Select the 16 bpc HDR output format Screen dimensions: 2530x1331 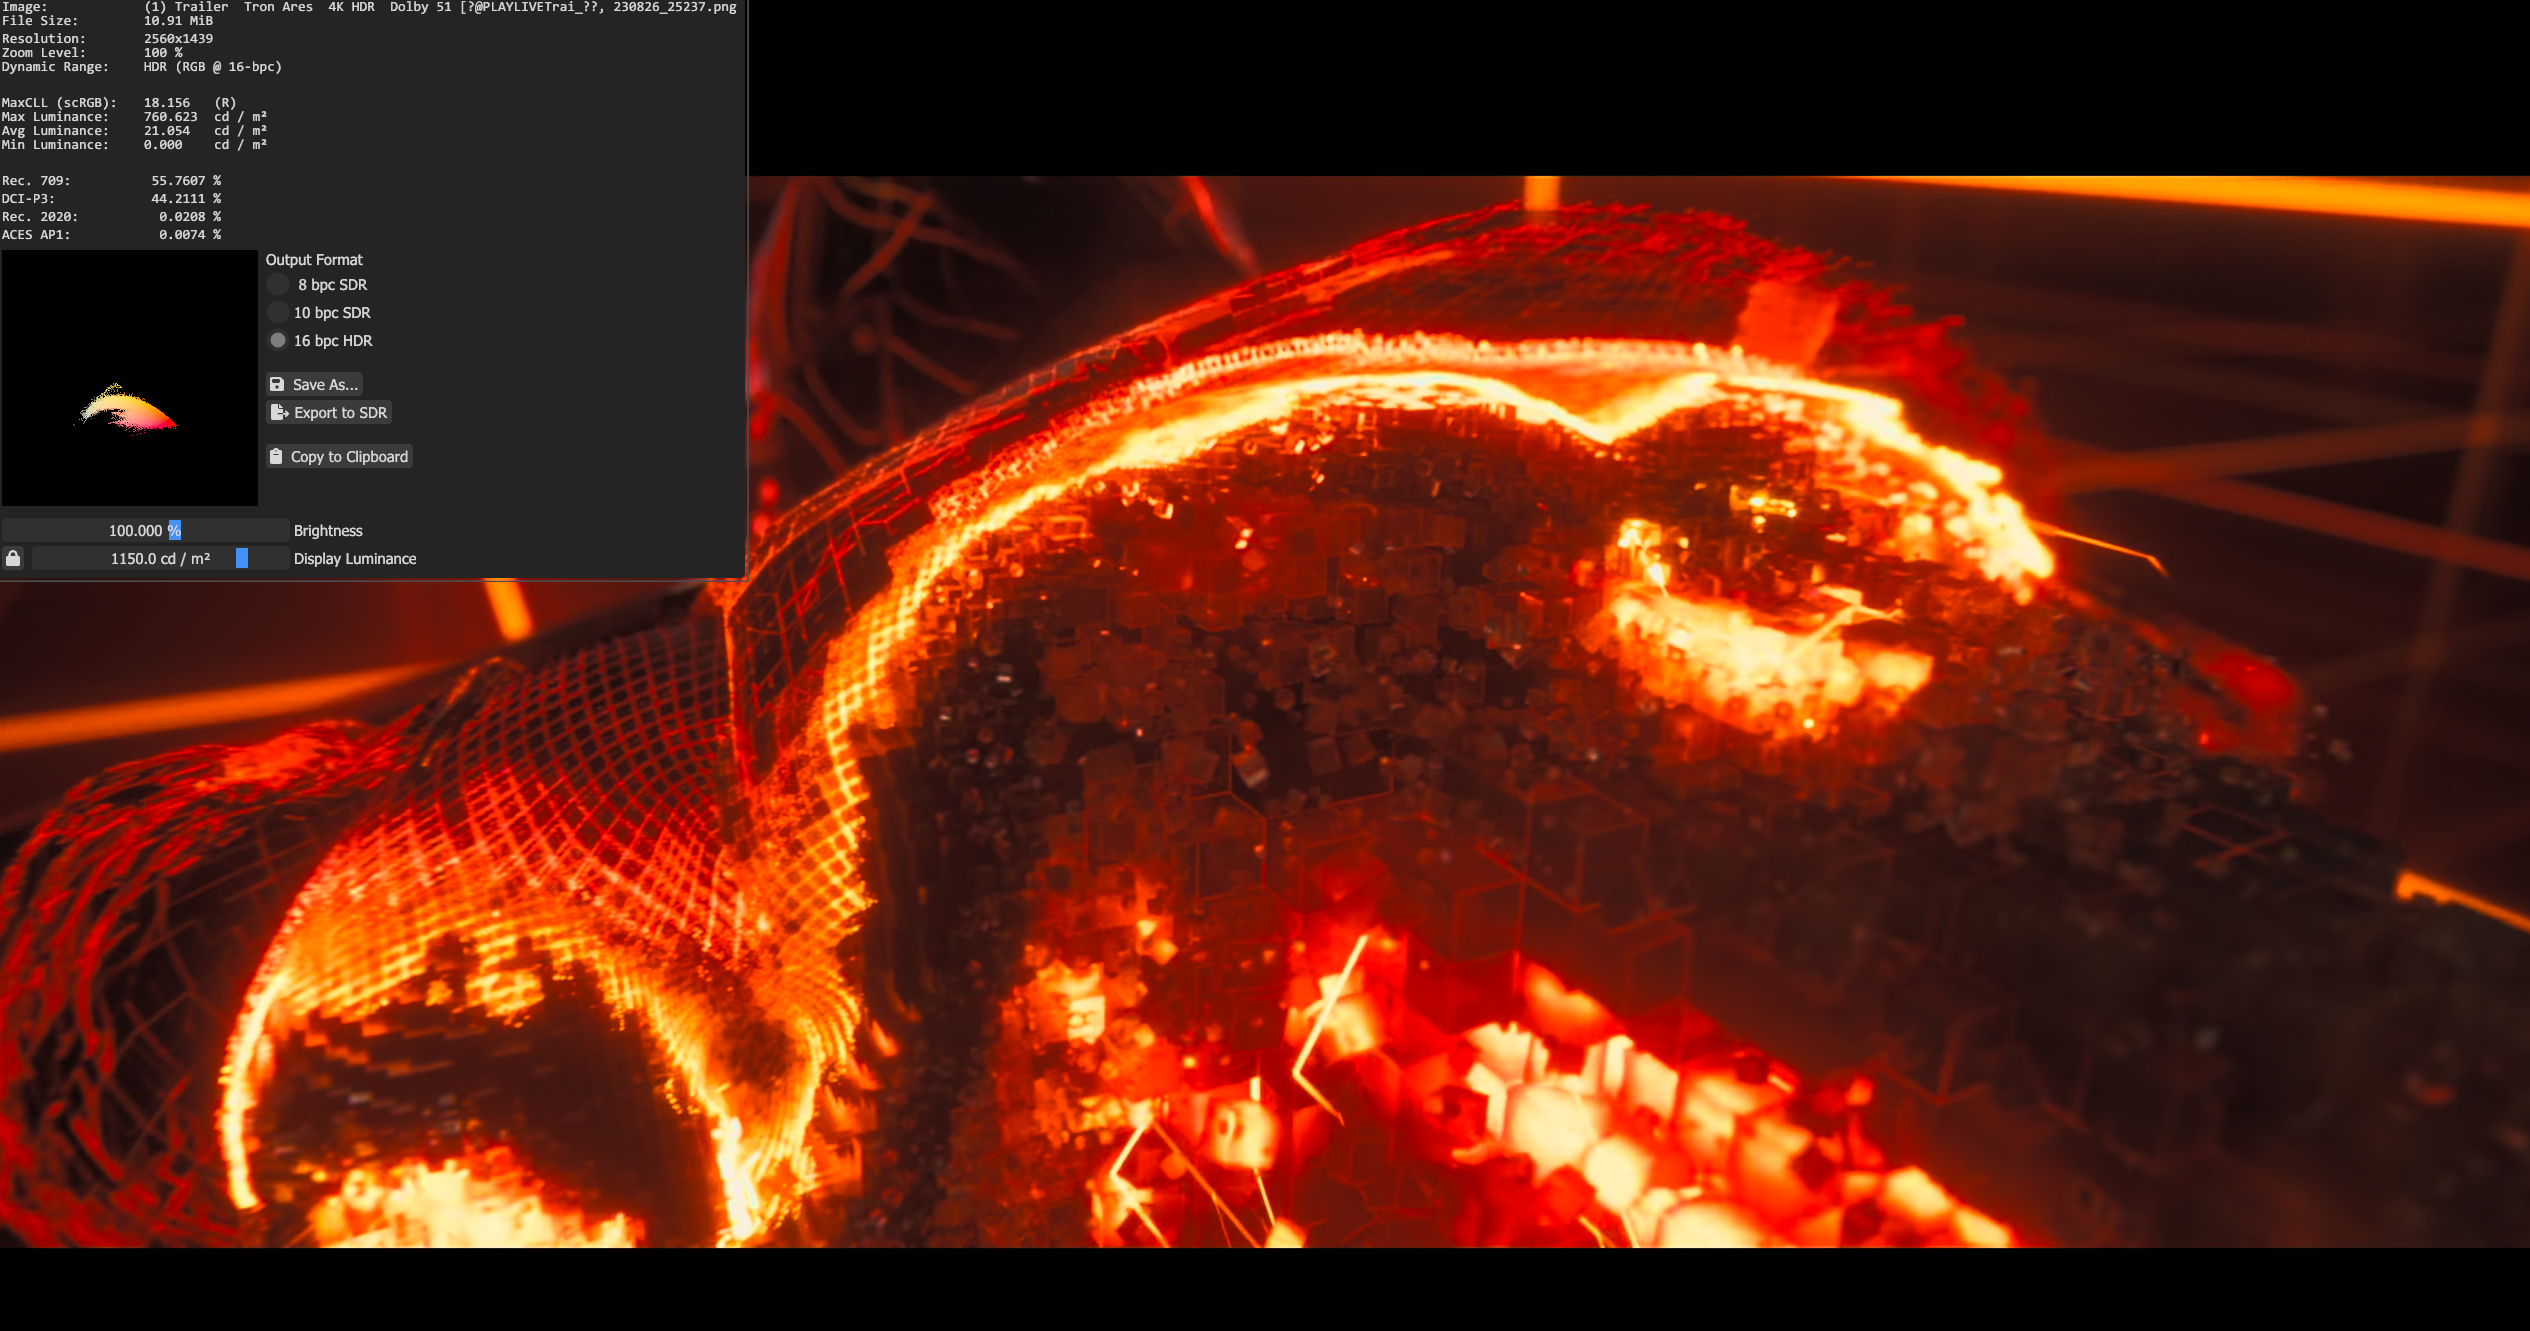[x=278, y=341]
